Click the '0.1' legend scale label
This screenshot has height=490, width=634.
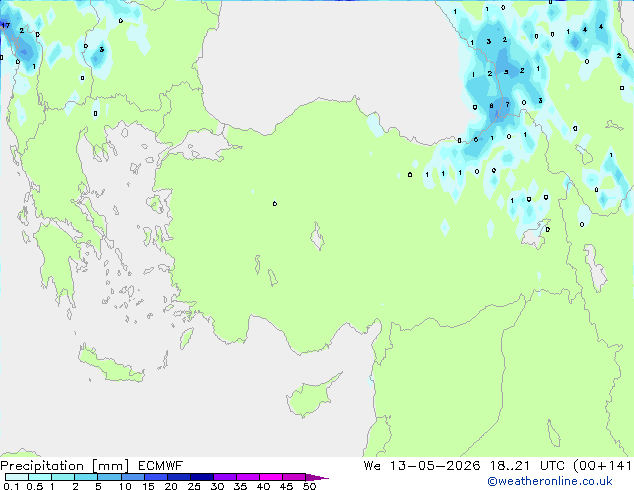(11, 486)
